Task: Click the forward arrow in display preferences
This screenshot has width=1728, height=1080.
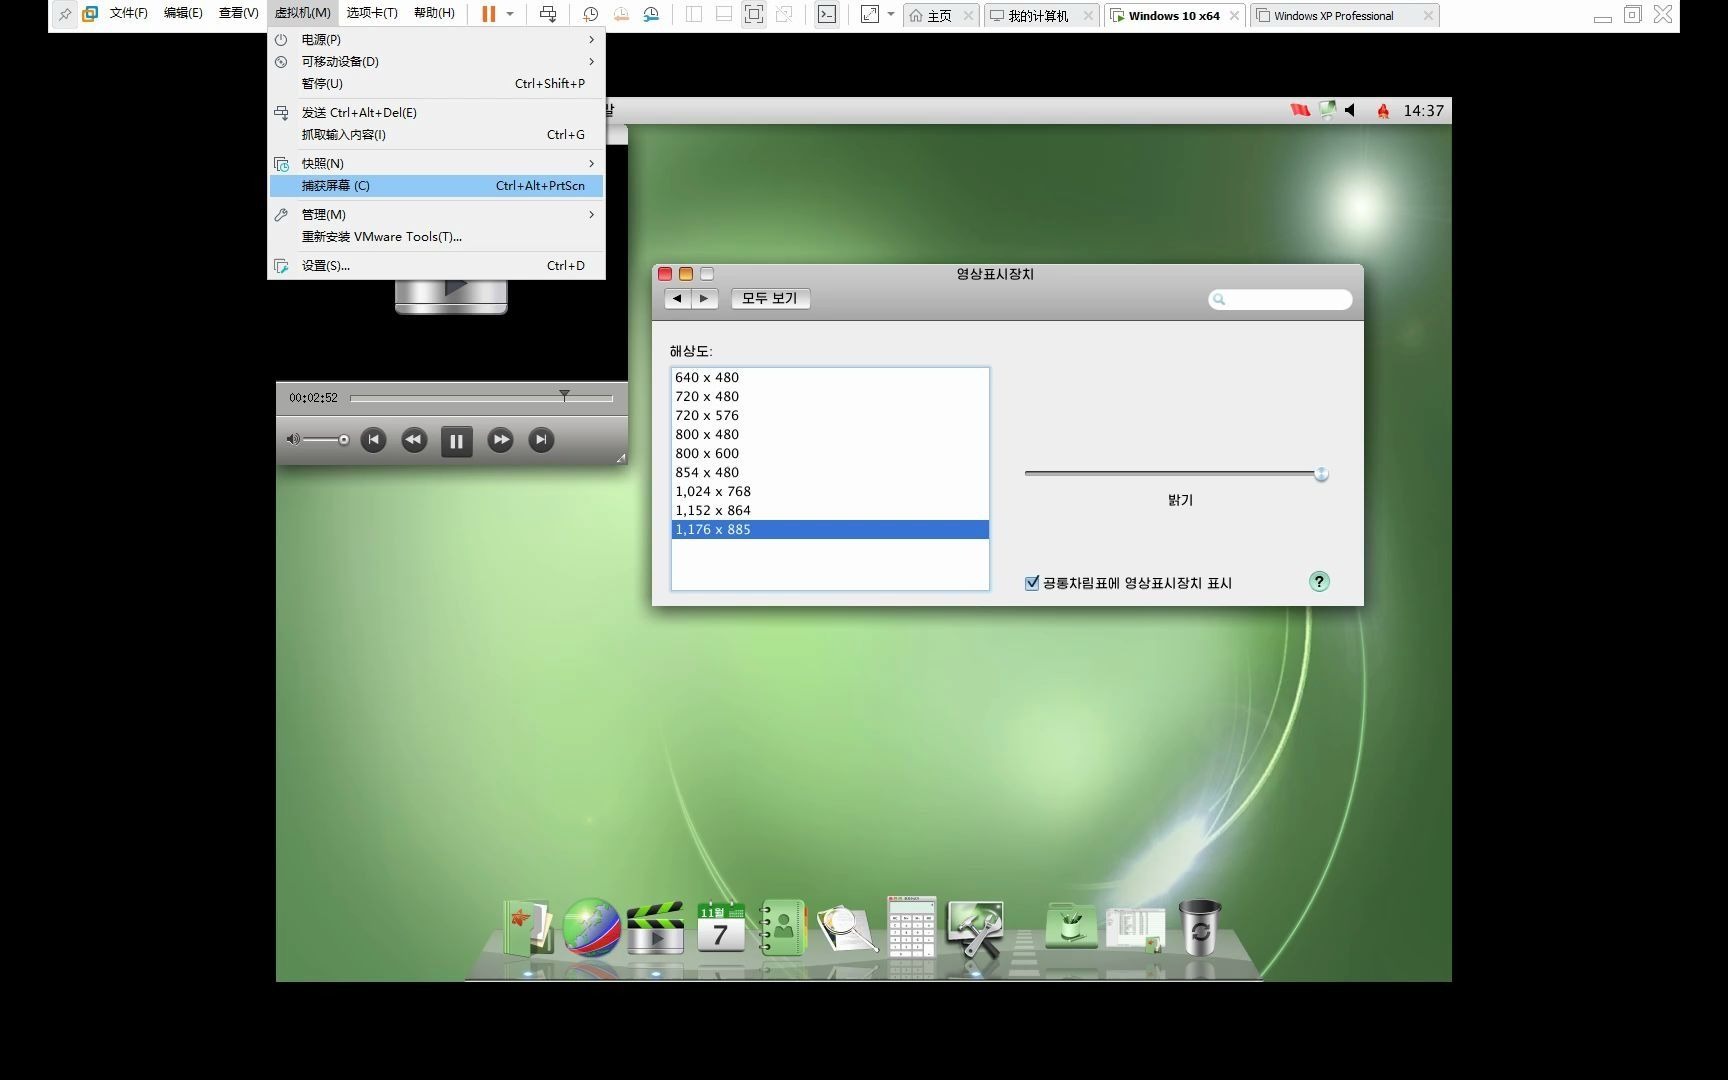Action: point(705,298)
